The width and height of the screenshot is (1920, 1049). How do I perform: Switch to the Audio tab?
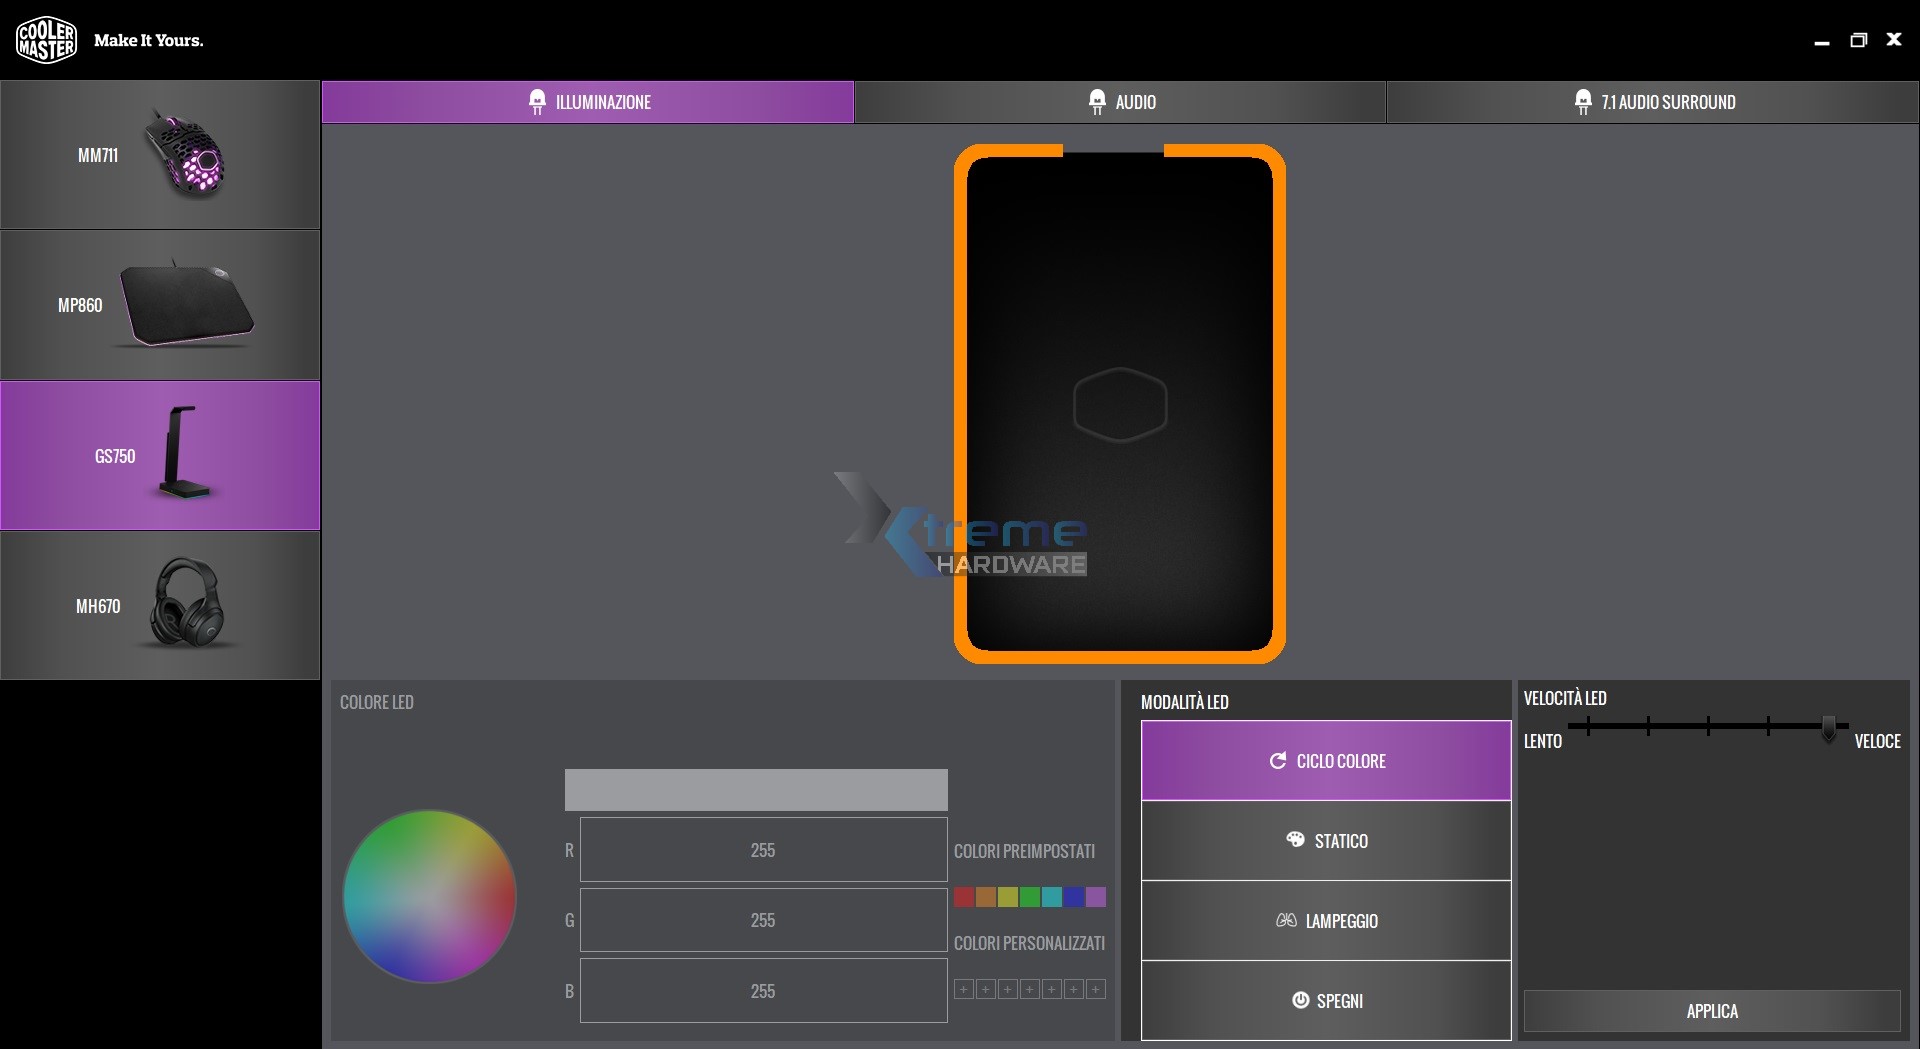(x=1120, y=102)
